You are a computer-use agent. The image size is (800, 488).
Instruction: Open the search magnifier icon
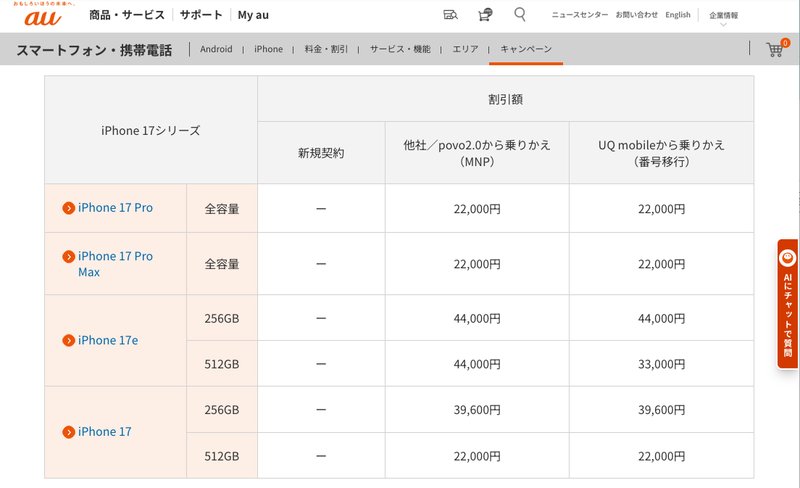pos(520,14)
